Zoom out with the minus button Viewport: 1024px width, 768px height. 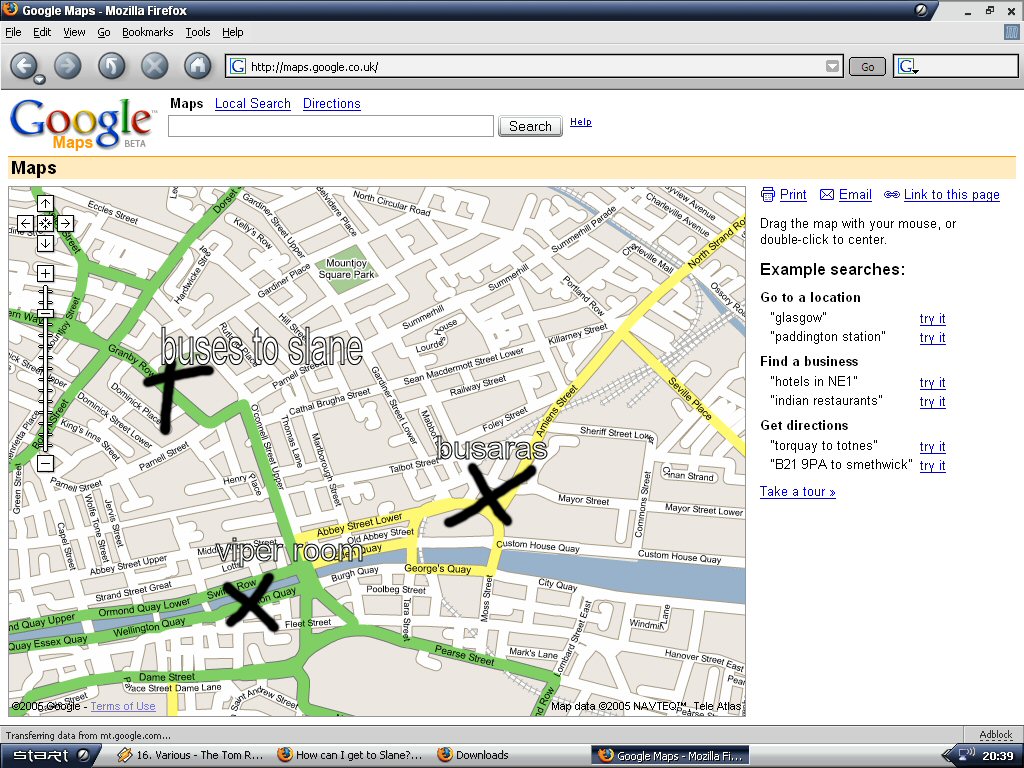pos(45,464)
